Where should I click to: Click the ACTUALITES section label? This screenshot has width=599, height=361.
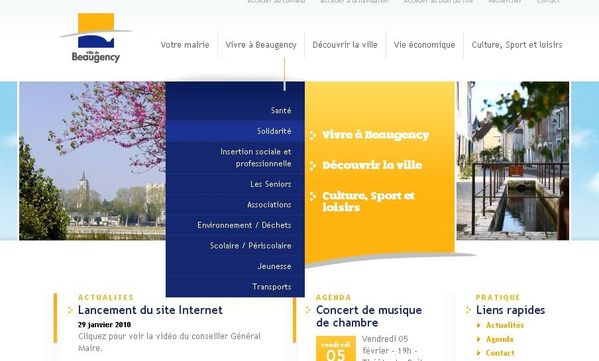pos(106,297)
